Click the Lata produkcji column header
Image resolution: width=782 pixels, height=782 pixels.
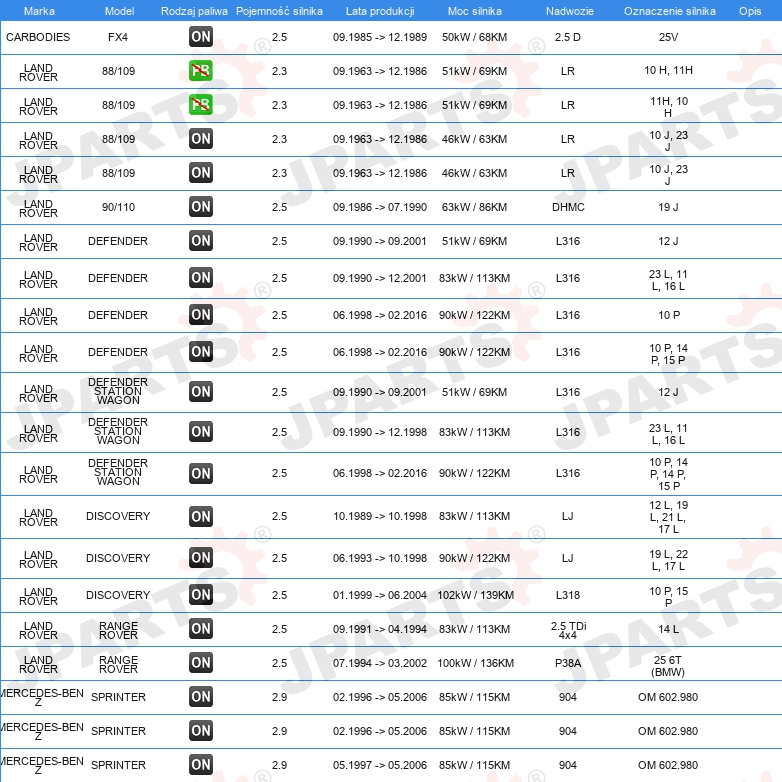coord(380,11)
